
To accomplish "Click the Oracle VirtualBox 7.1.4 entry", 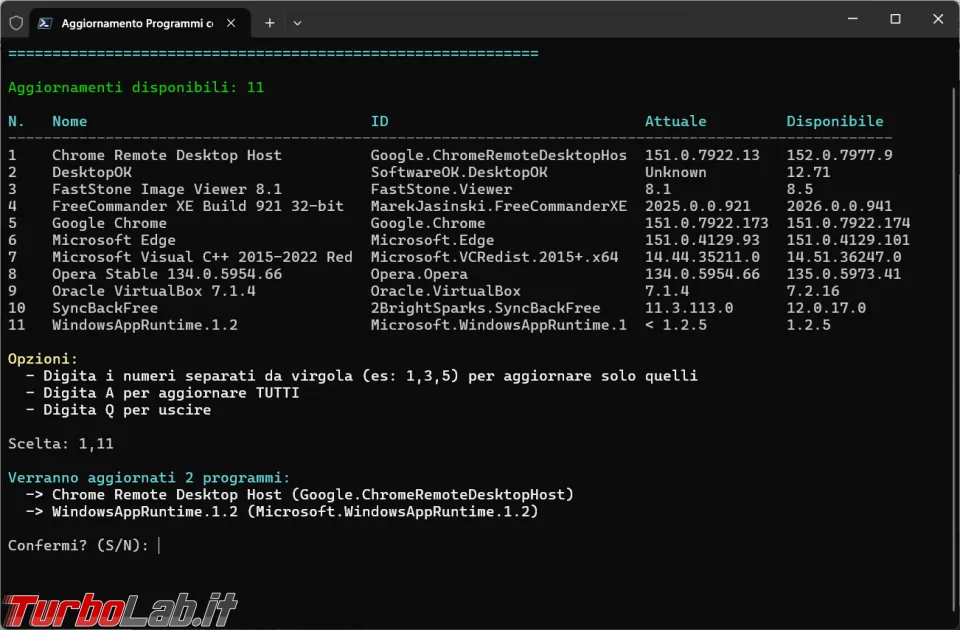I will [154, 291].
